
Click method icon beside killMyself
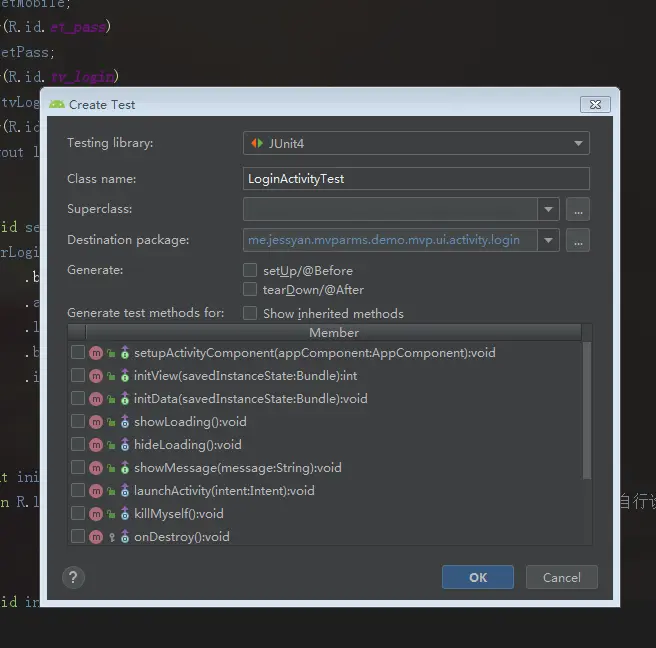click(96, 514)
